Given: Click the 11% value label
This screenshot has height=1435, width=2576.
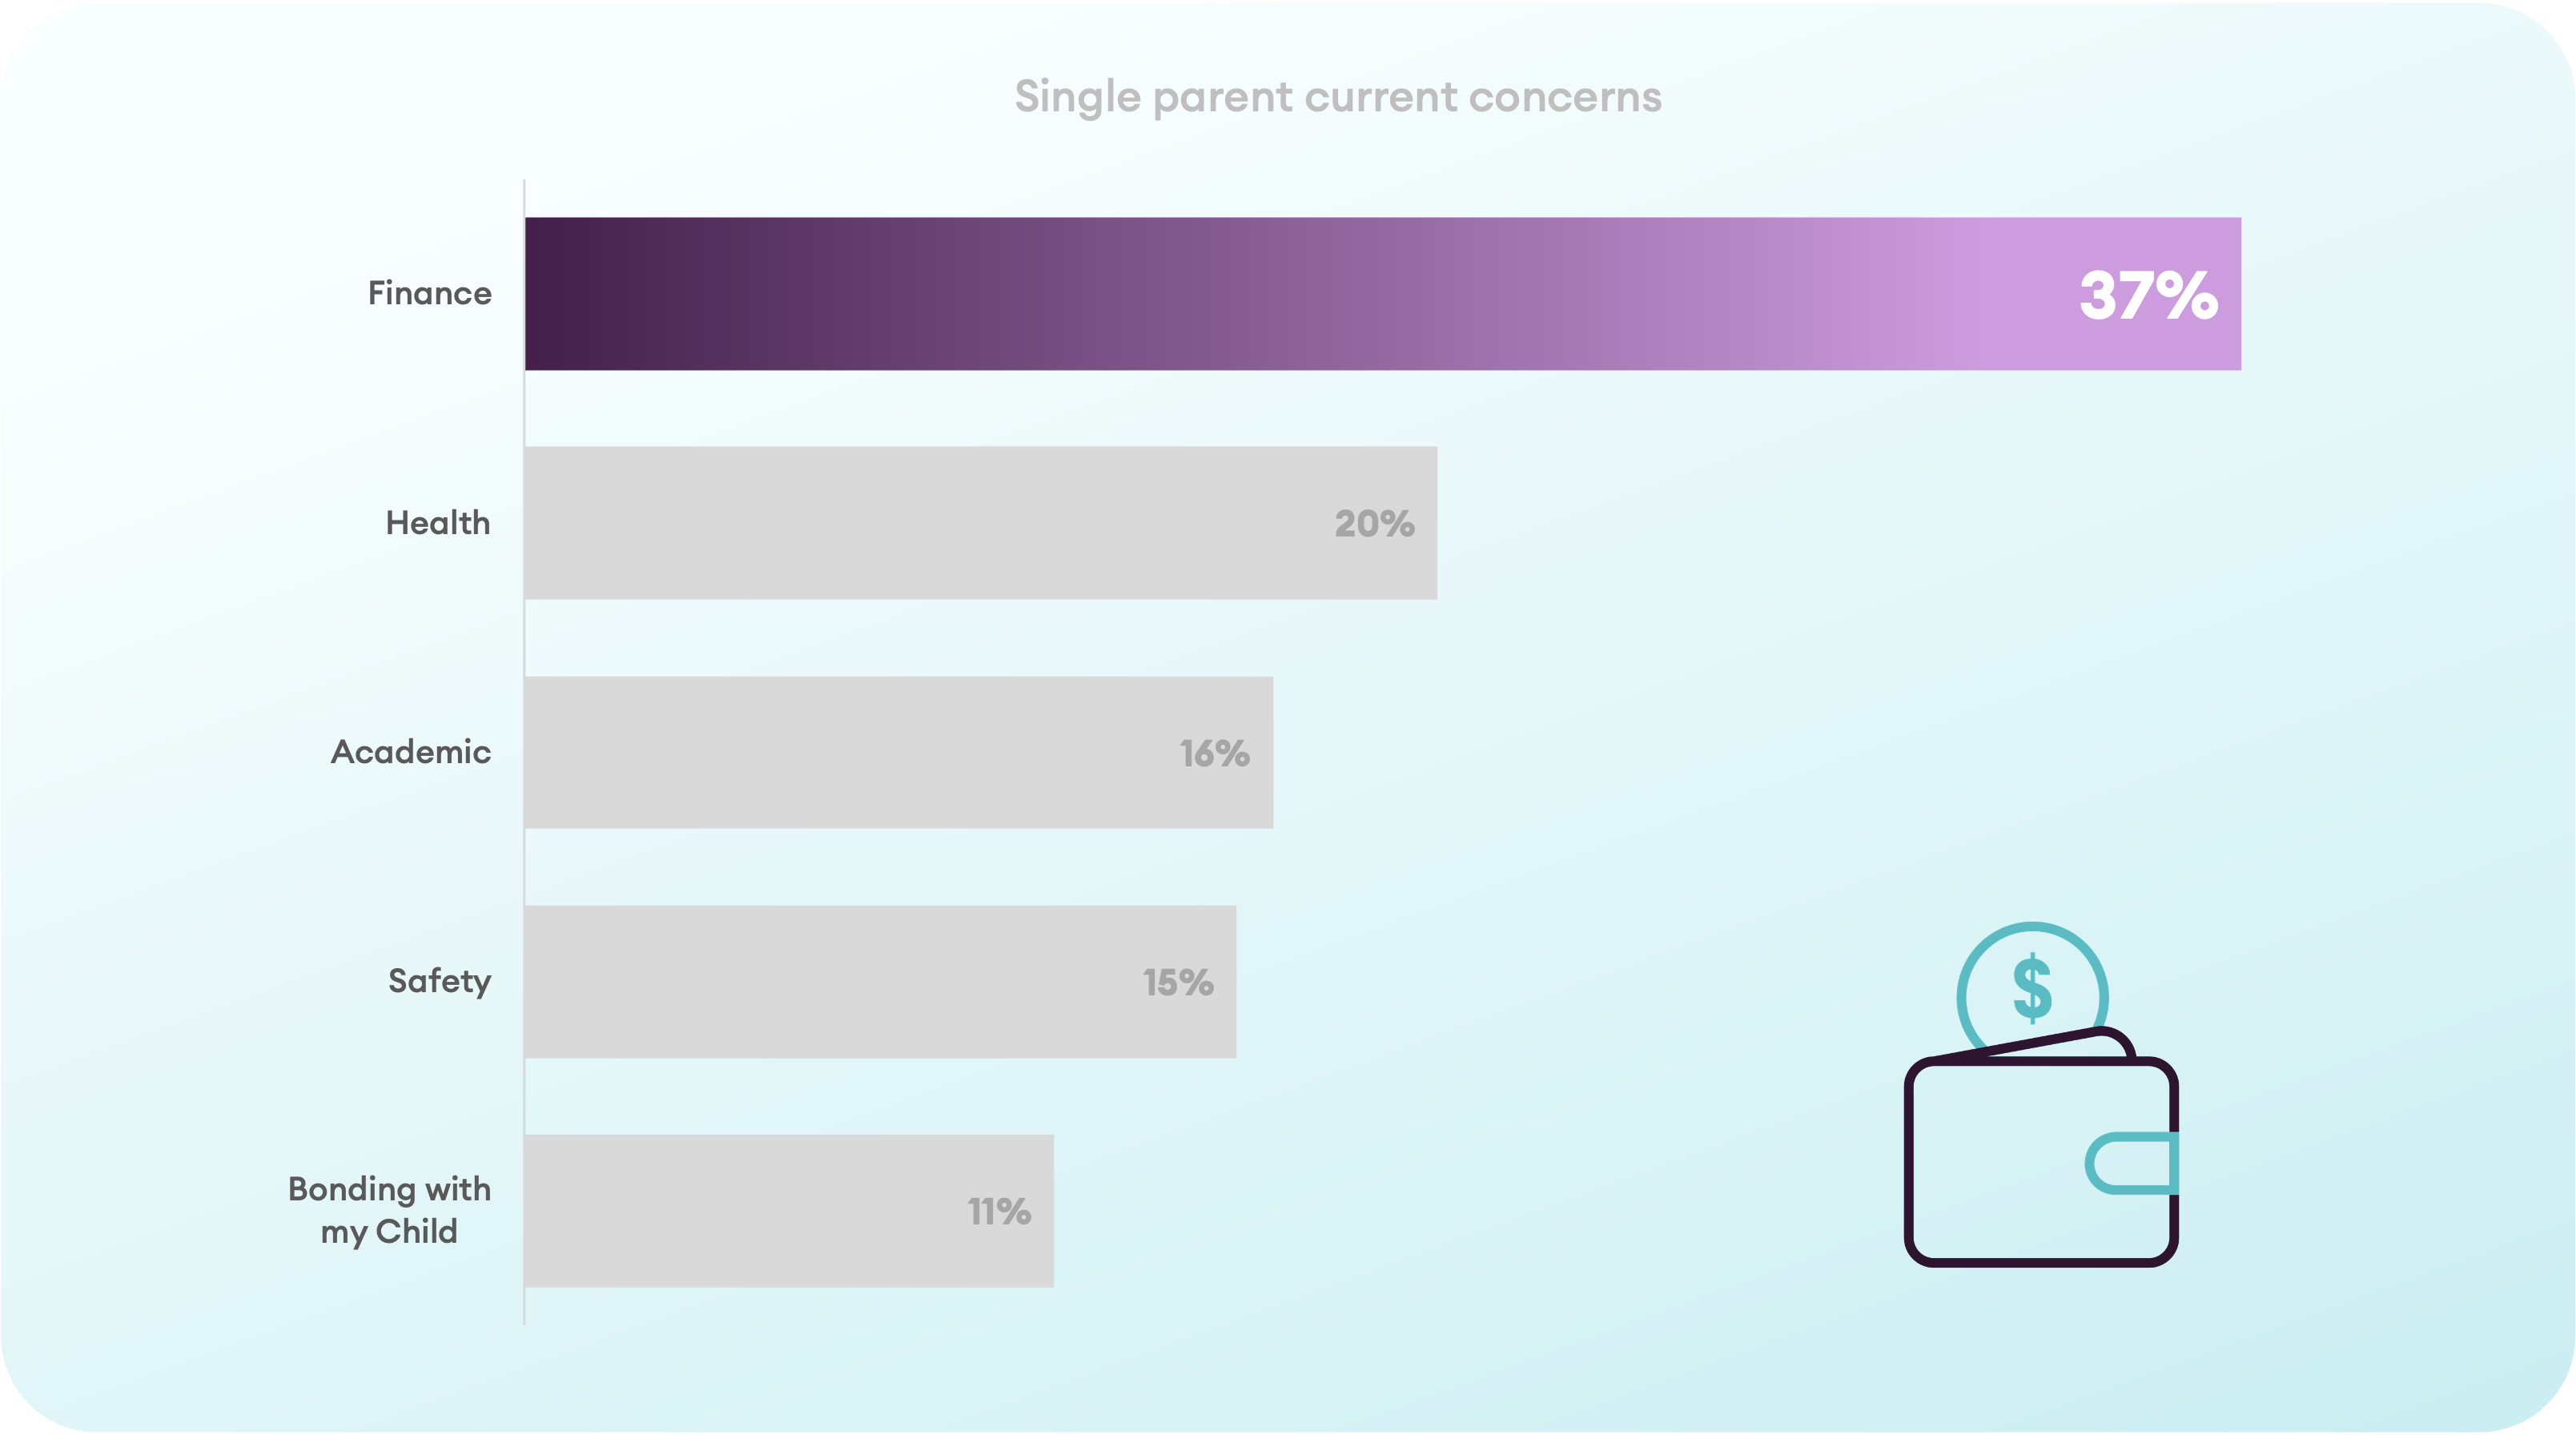Looking at the screenshot, I should click(x=999, y=1211).
